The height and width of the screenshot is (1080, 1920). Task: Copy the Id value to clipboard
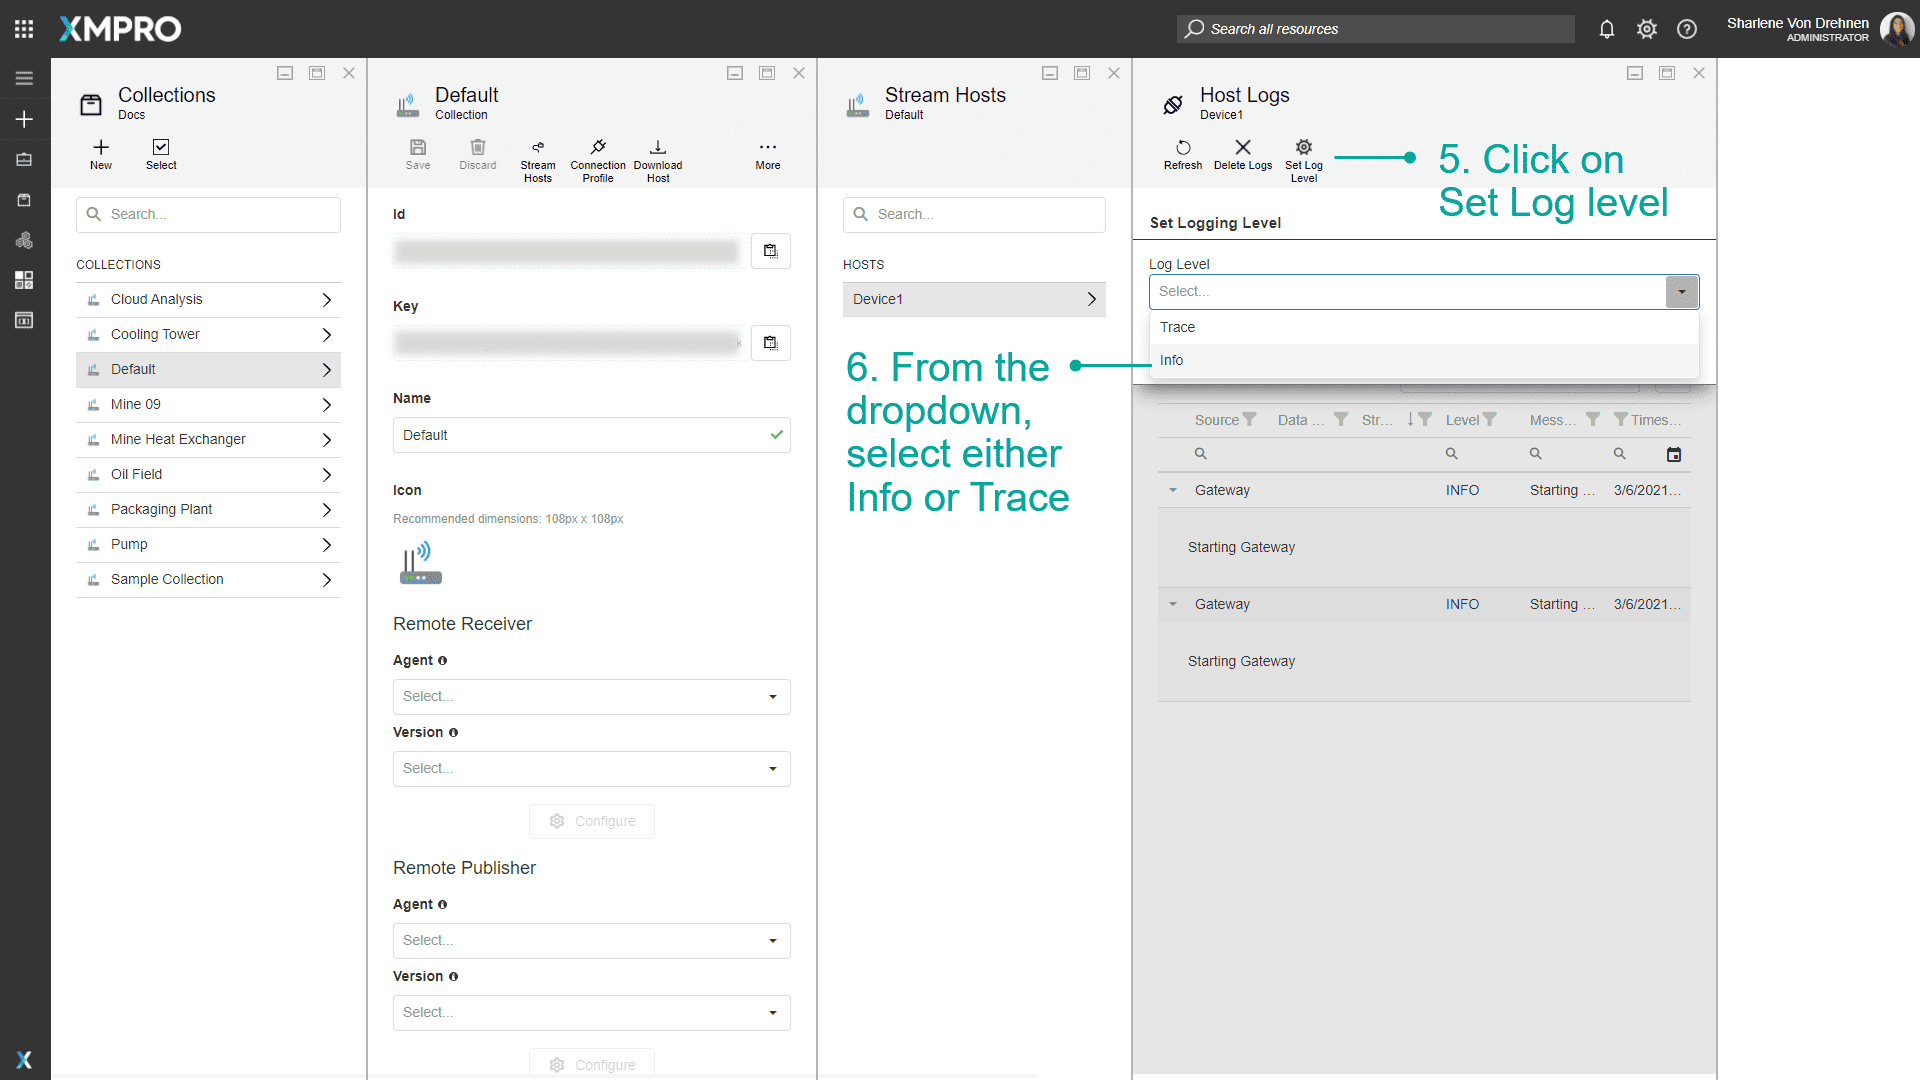click(x=770, y=251)
